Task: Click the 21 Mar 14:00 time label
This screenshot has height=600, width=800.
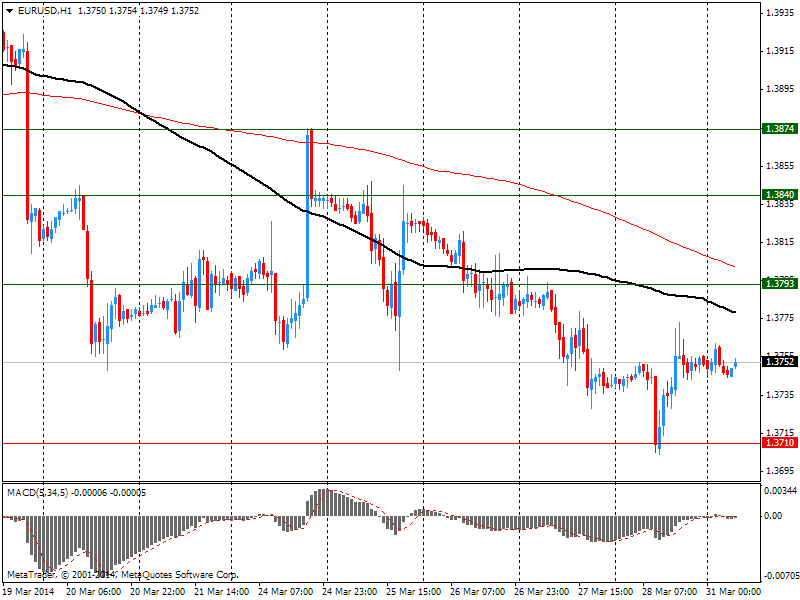Action: click(222, 592)
